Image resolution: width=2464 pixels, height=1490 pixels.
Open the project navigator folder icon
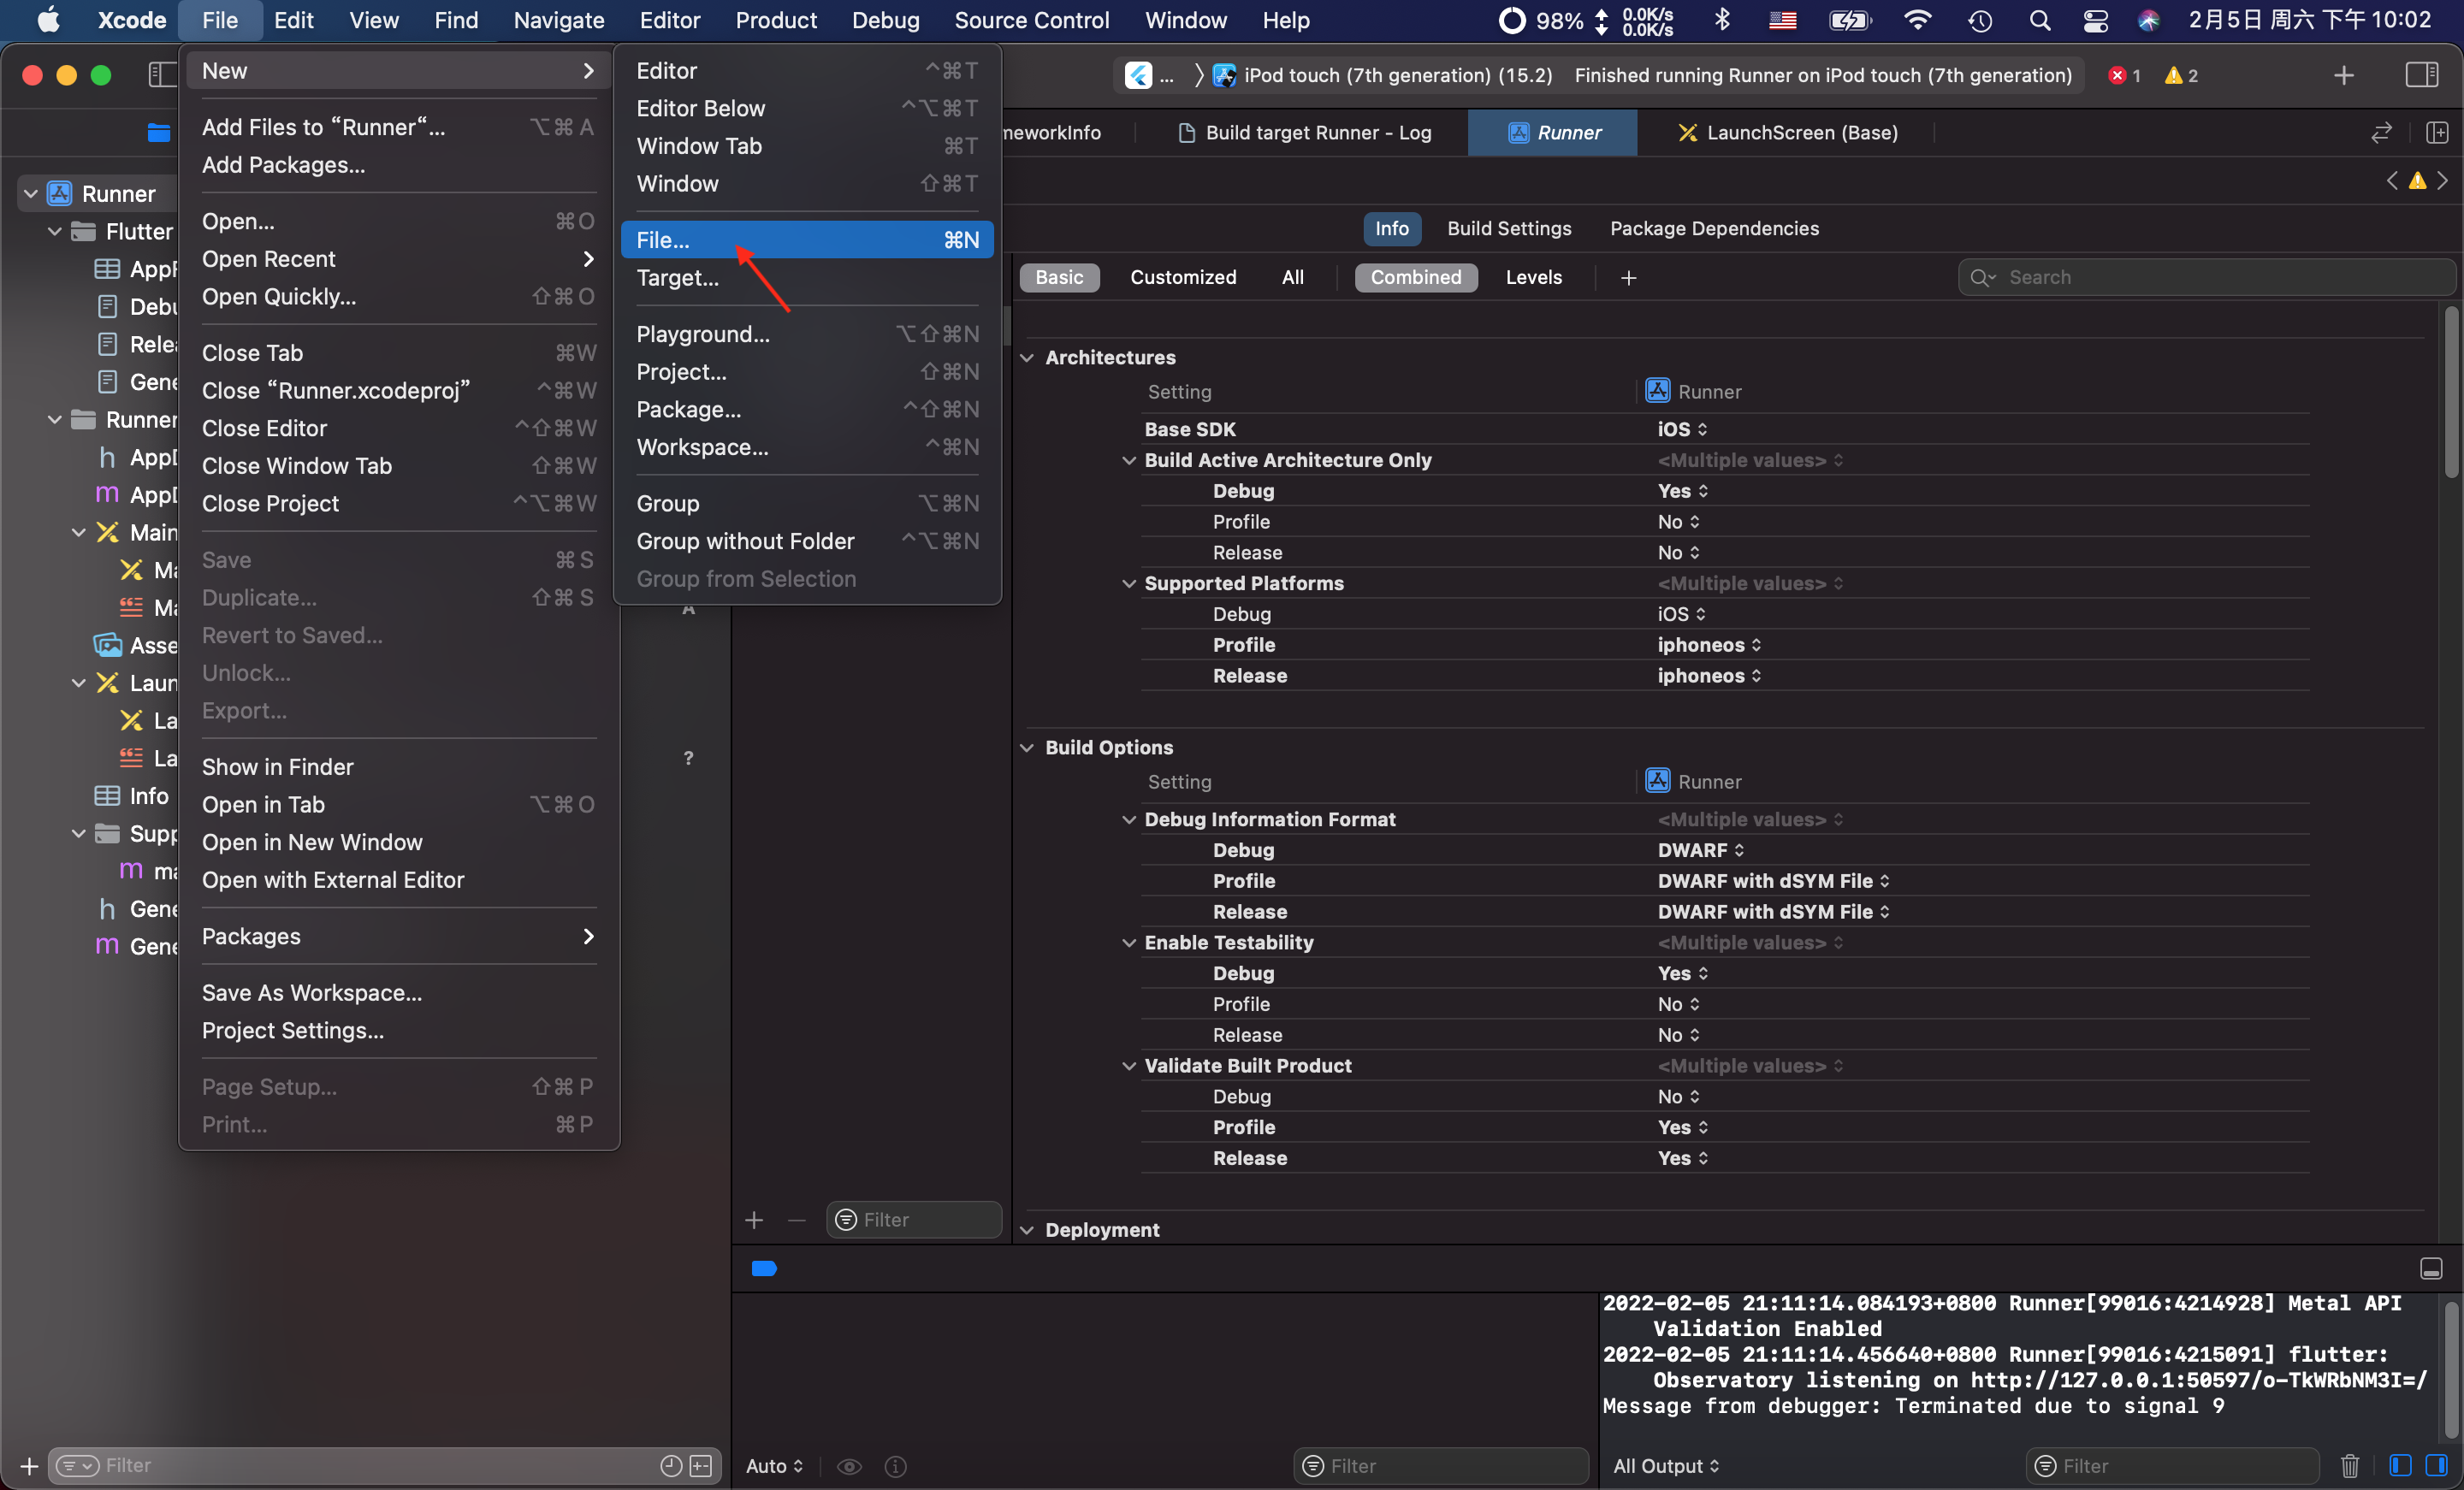point(158,132)
